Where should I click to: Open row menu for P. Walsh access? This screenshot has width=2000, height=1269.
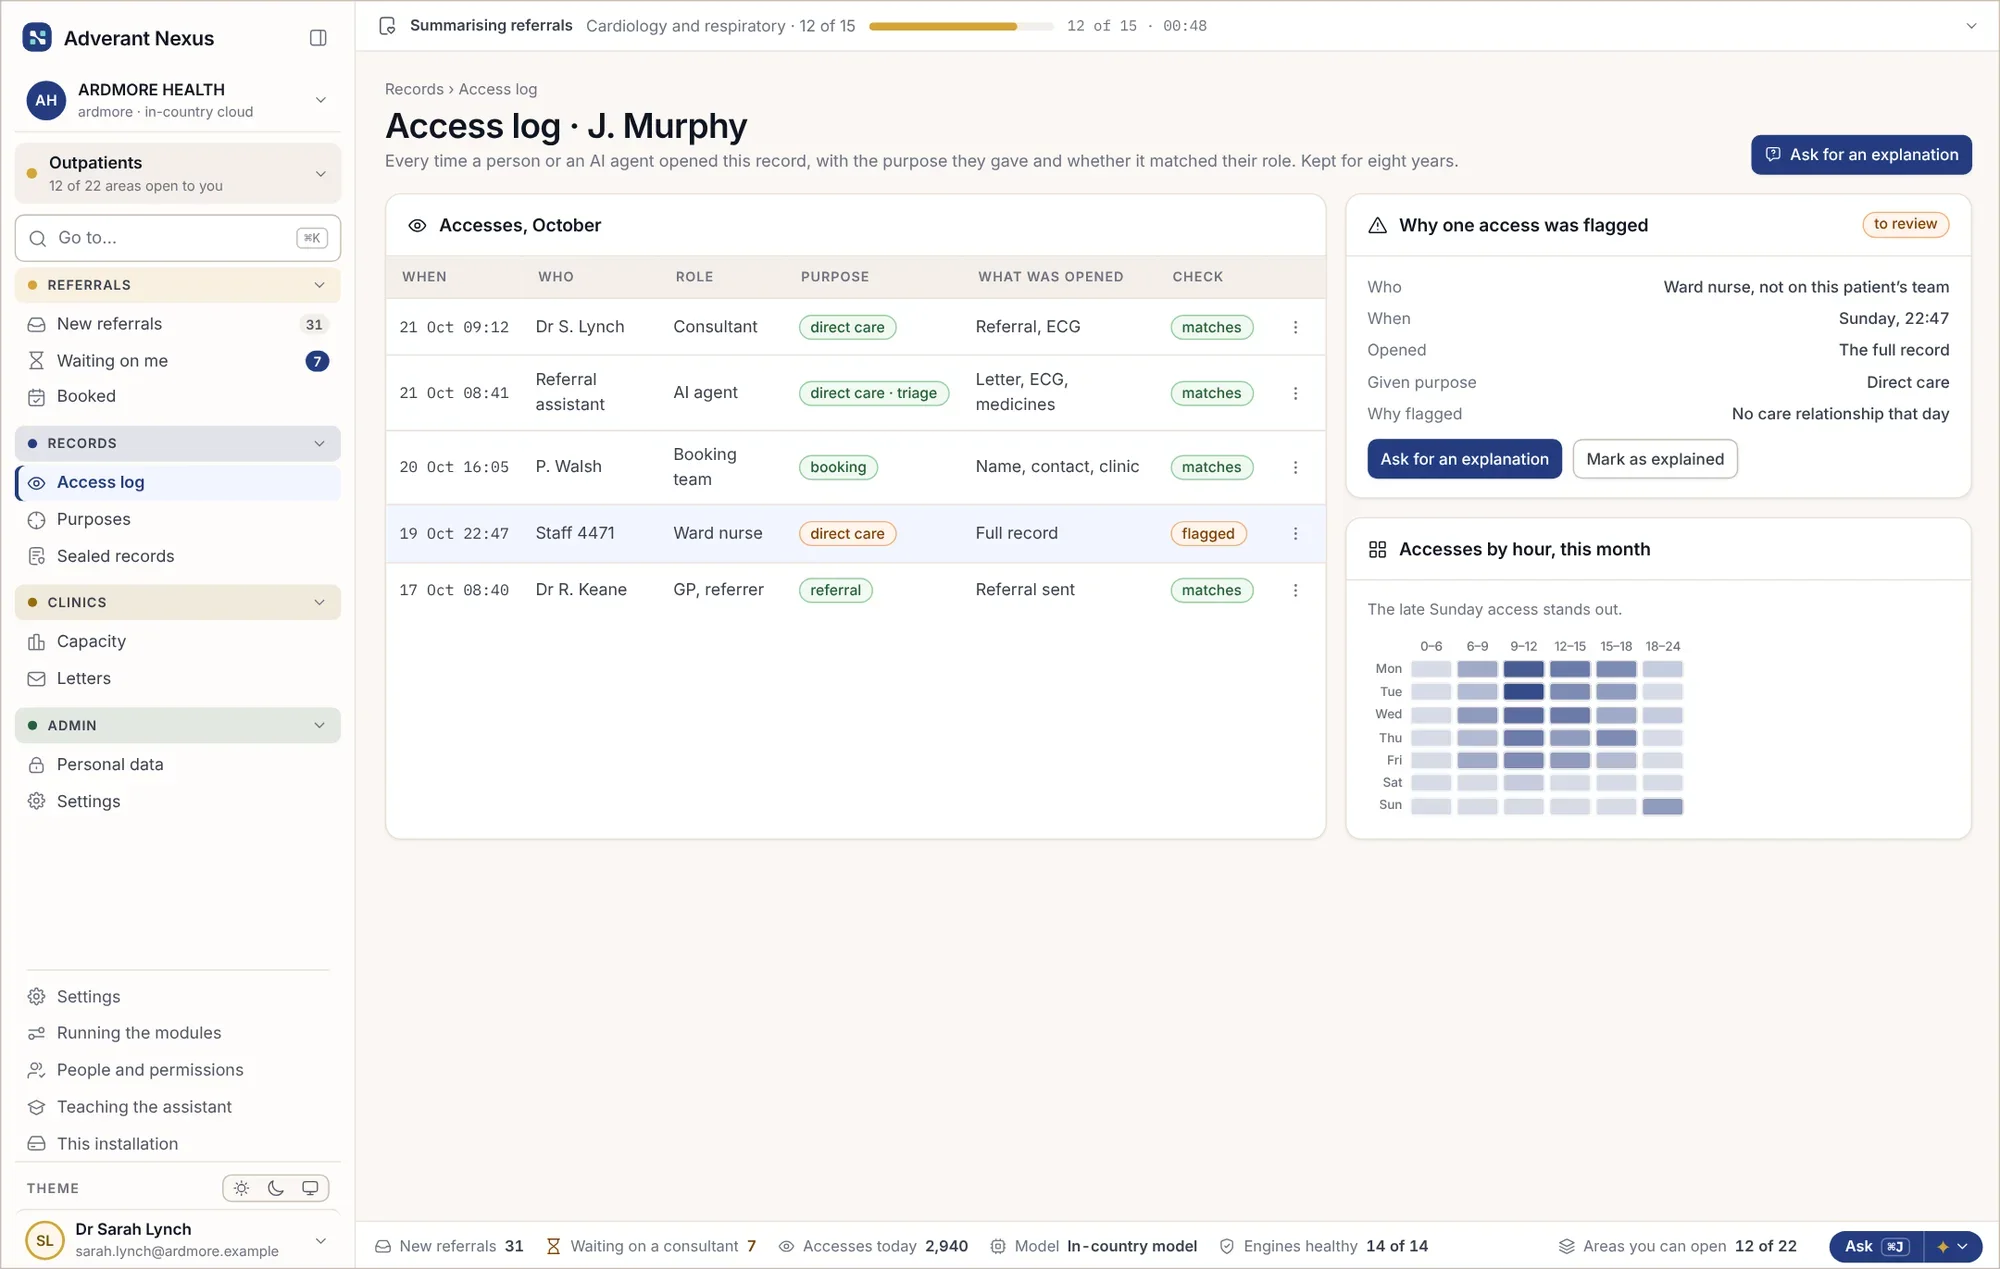pos(1295,467)
